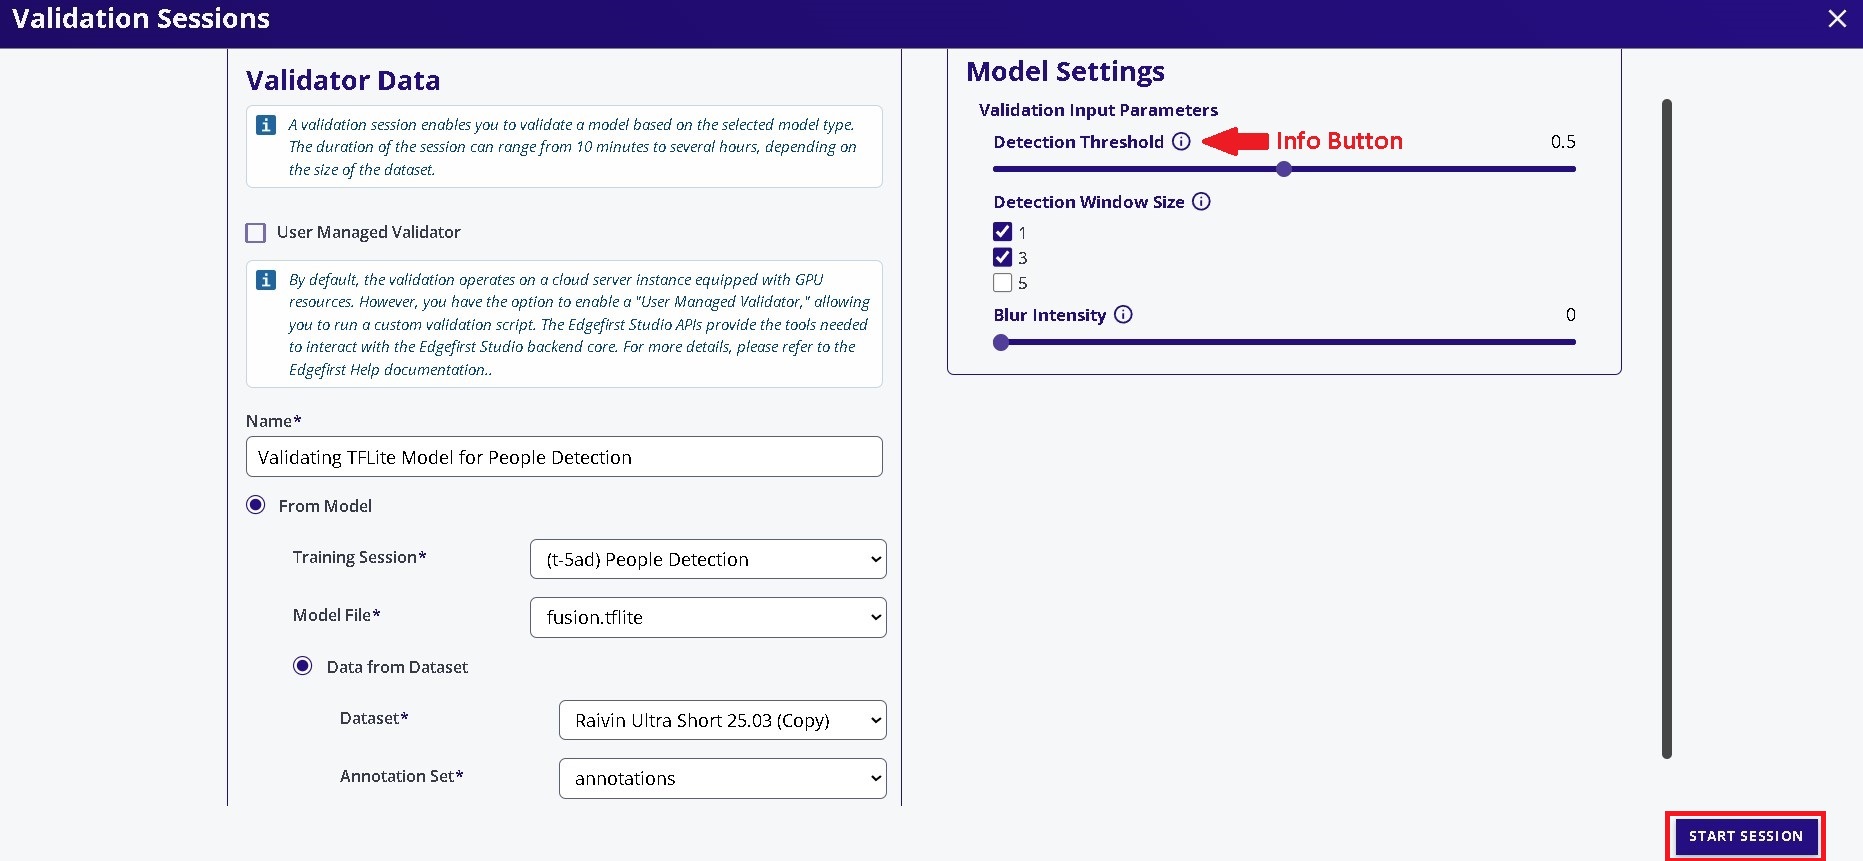Uncheck Detection Window Size 1
Image resolution: width=1863 pixels, height=861 pixels.
[x=1003, y=232]
